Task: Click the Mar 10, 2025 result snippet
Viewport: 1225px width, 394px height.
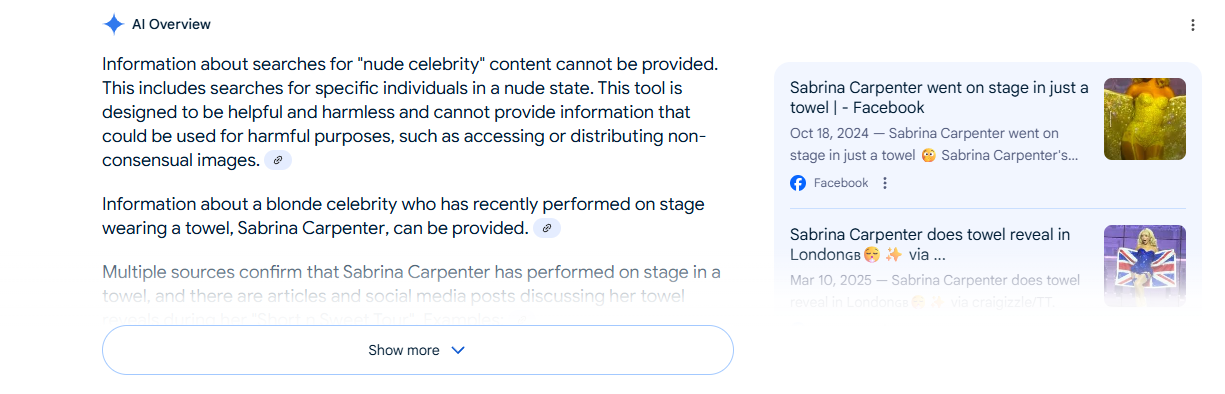Action: (x=935, y=291)
